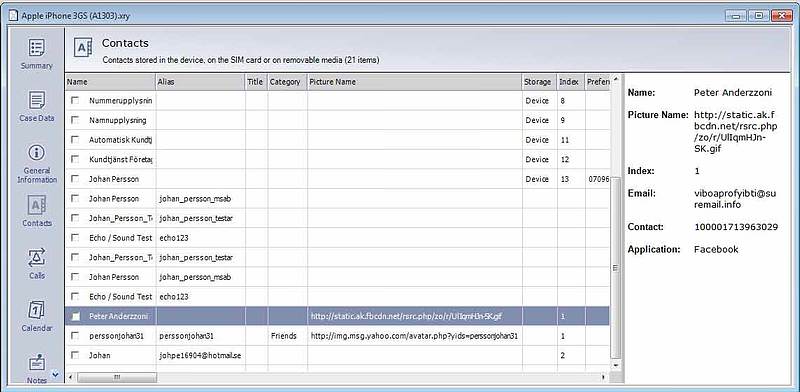The width and height of the screenshot is (800, 392).
Task: Expand sidebar with the down chevron
Action: click(55, 375)
